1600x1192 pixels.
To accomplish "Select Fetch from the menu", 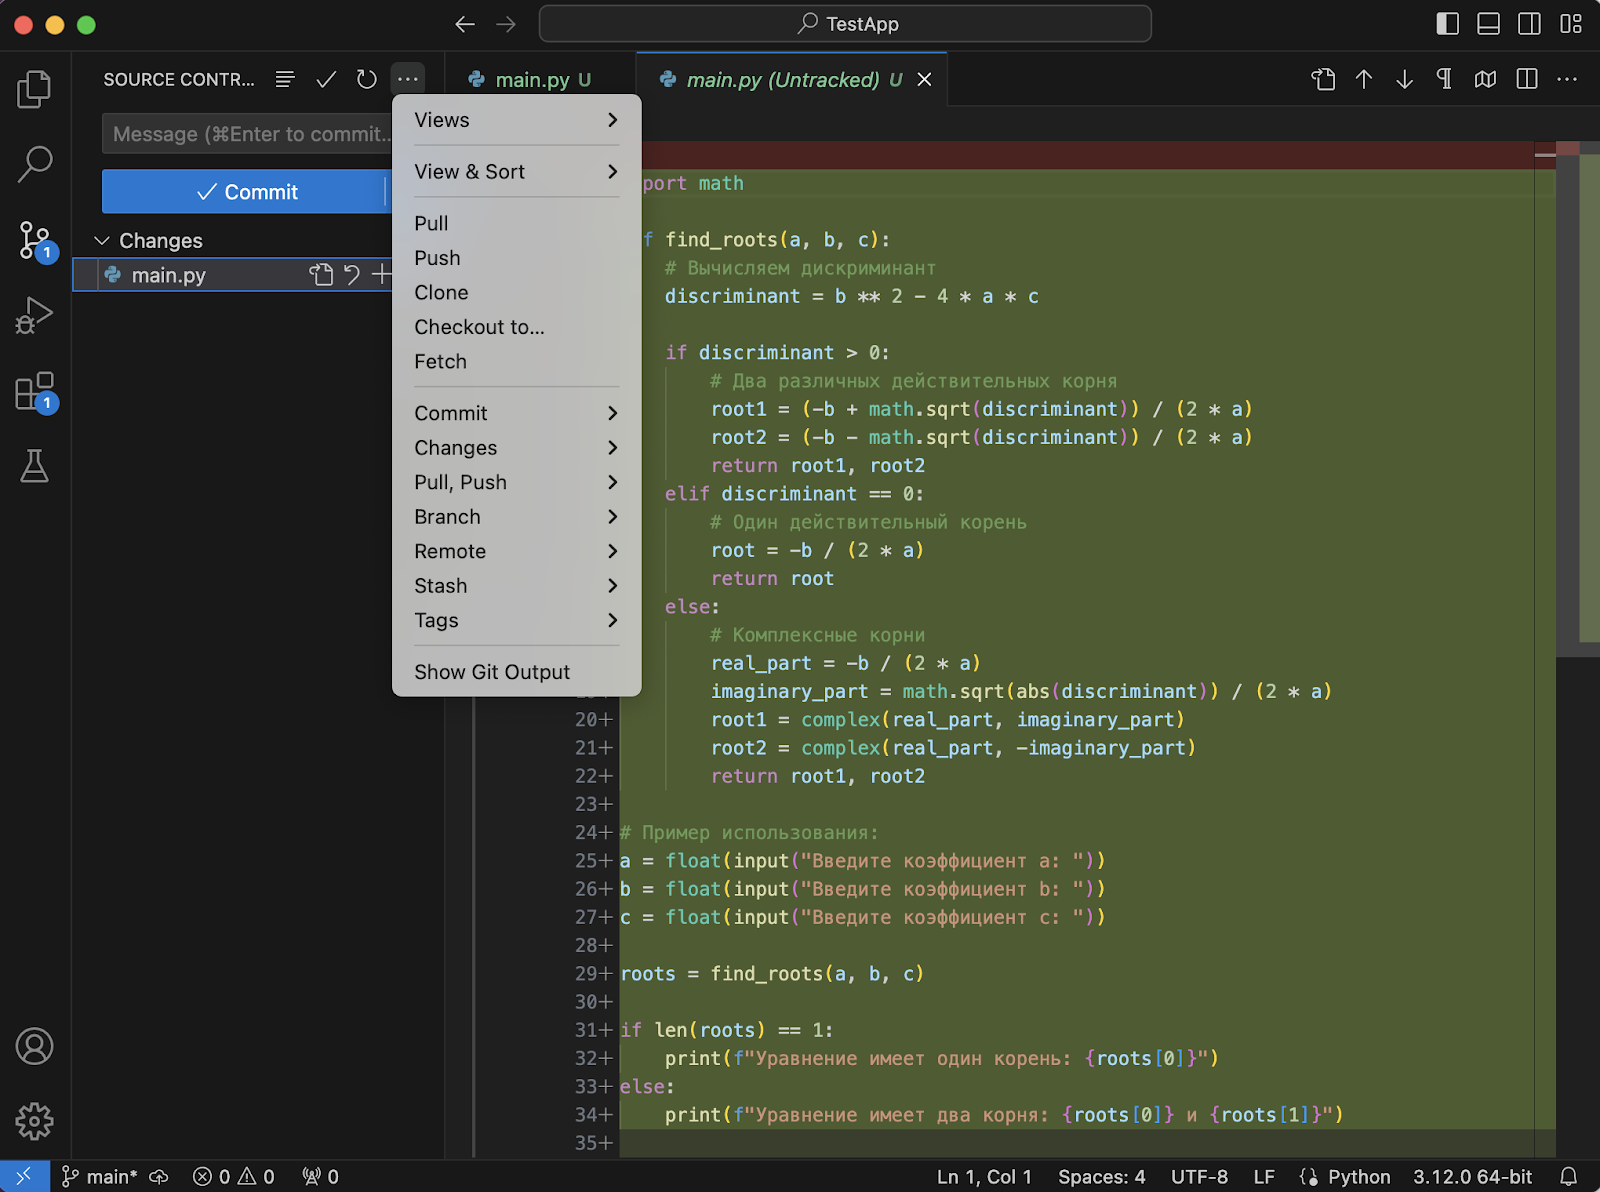I will click(x=516, y=361).
